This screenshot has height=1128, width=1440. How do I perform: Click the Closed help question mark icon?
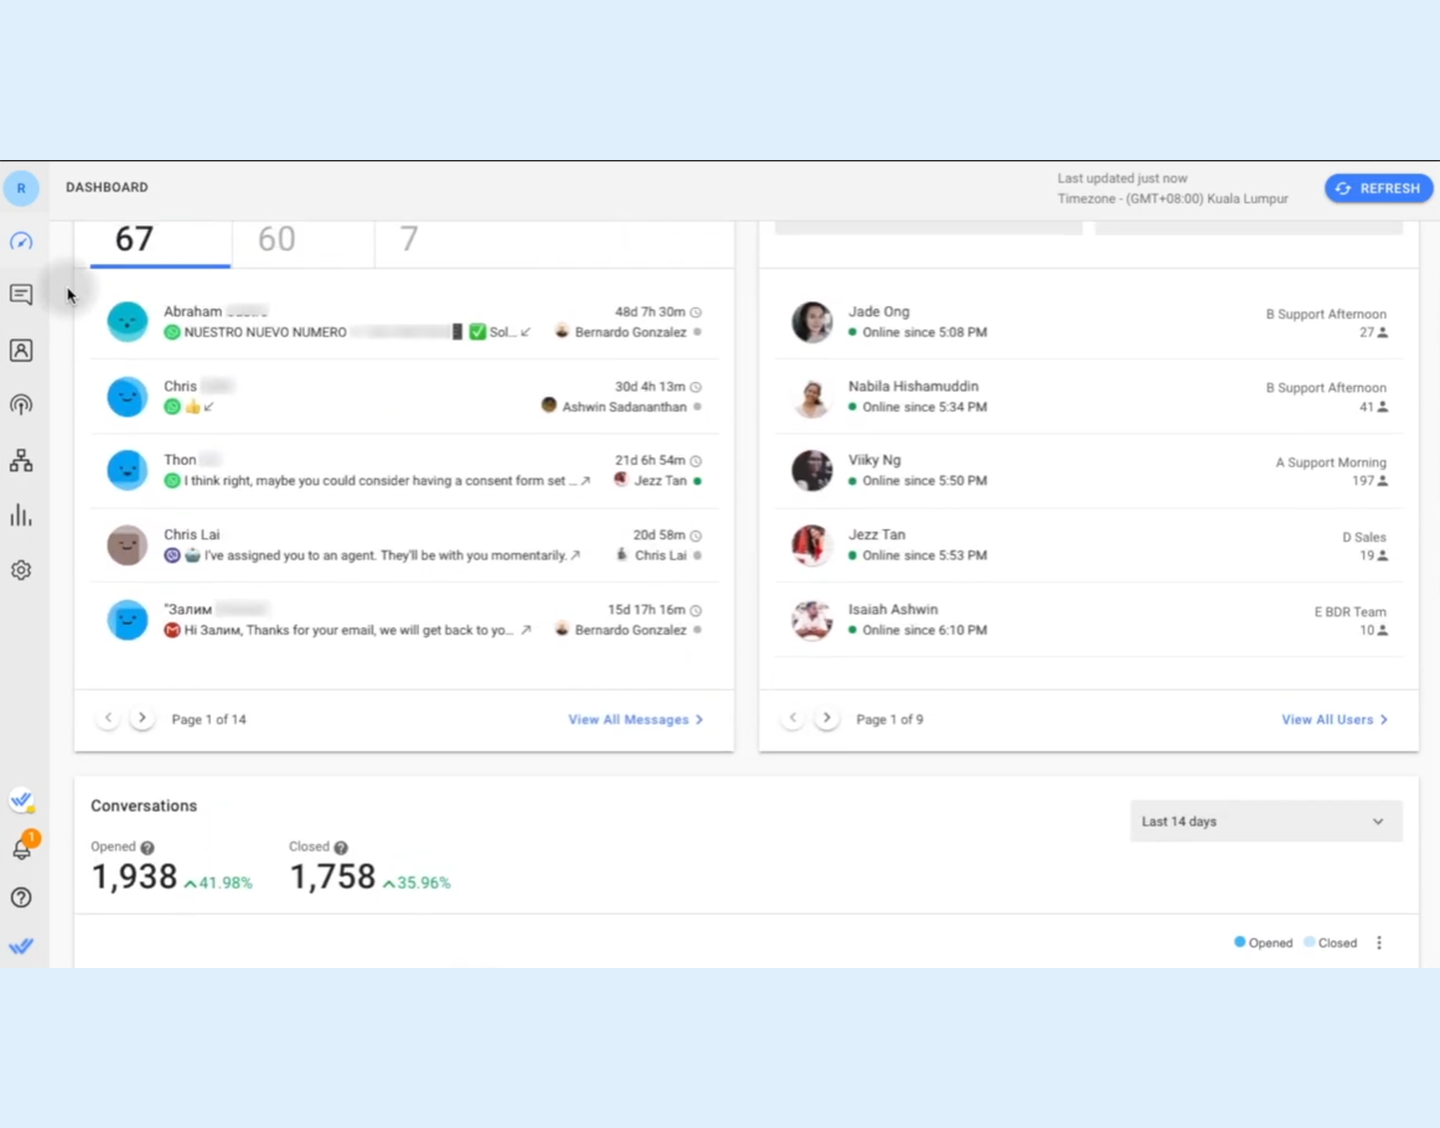(341, 847)
